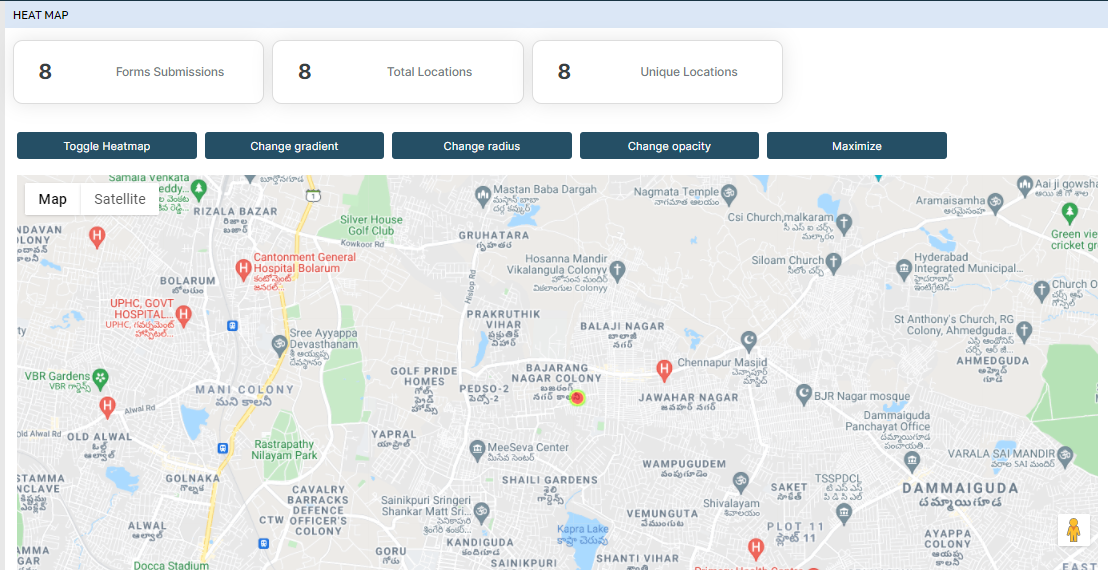
Task: Click the Sree Ayyappa Devasthanam temple icon
Action: [x=279, y=345]
